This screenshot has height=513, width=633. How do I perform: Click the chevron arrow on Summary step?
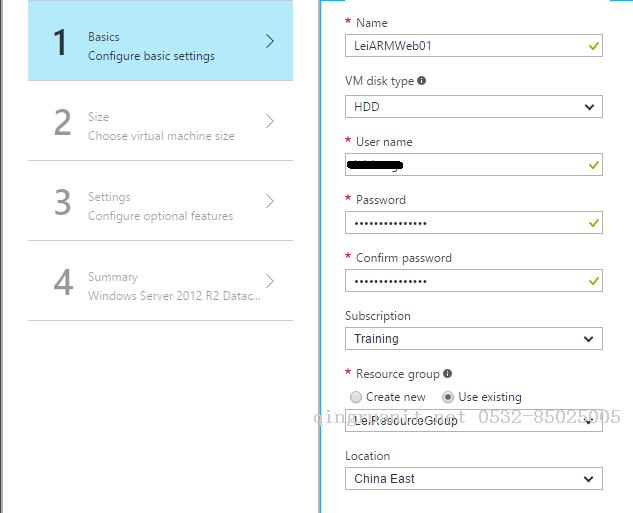270,281
